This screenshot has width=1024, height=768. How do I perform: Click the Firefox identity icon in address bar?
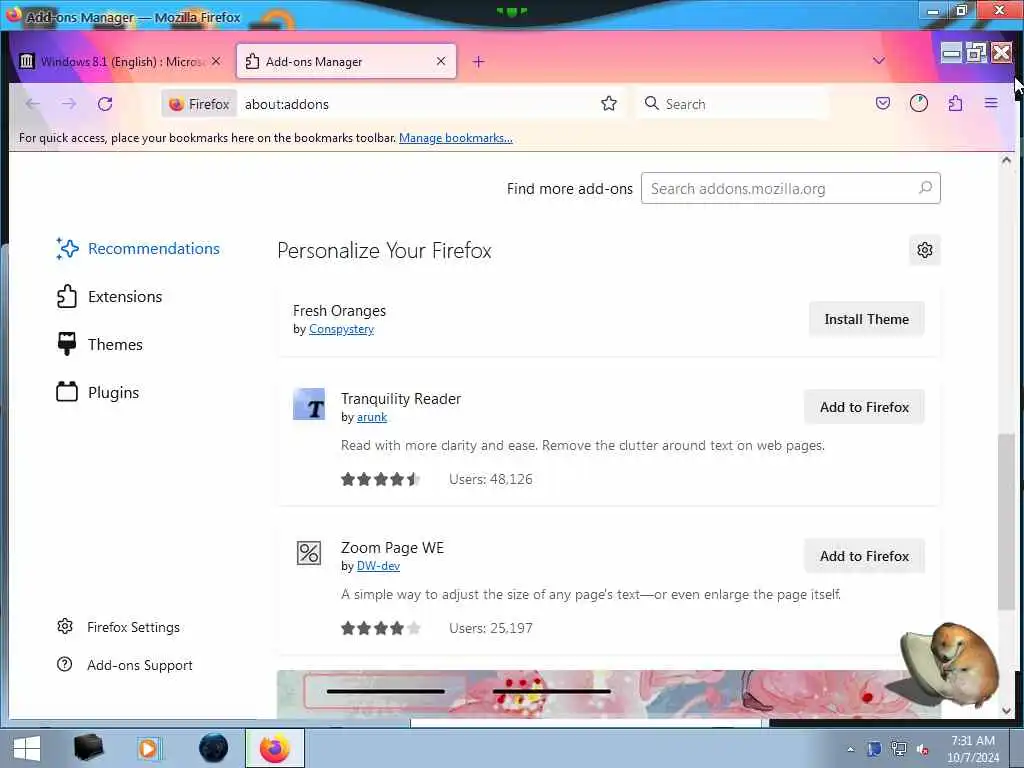[199, 104]
